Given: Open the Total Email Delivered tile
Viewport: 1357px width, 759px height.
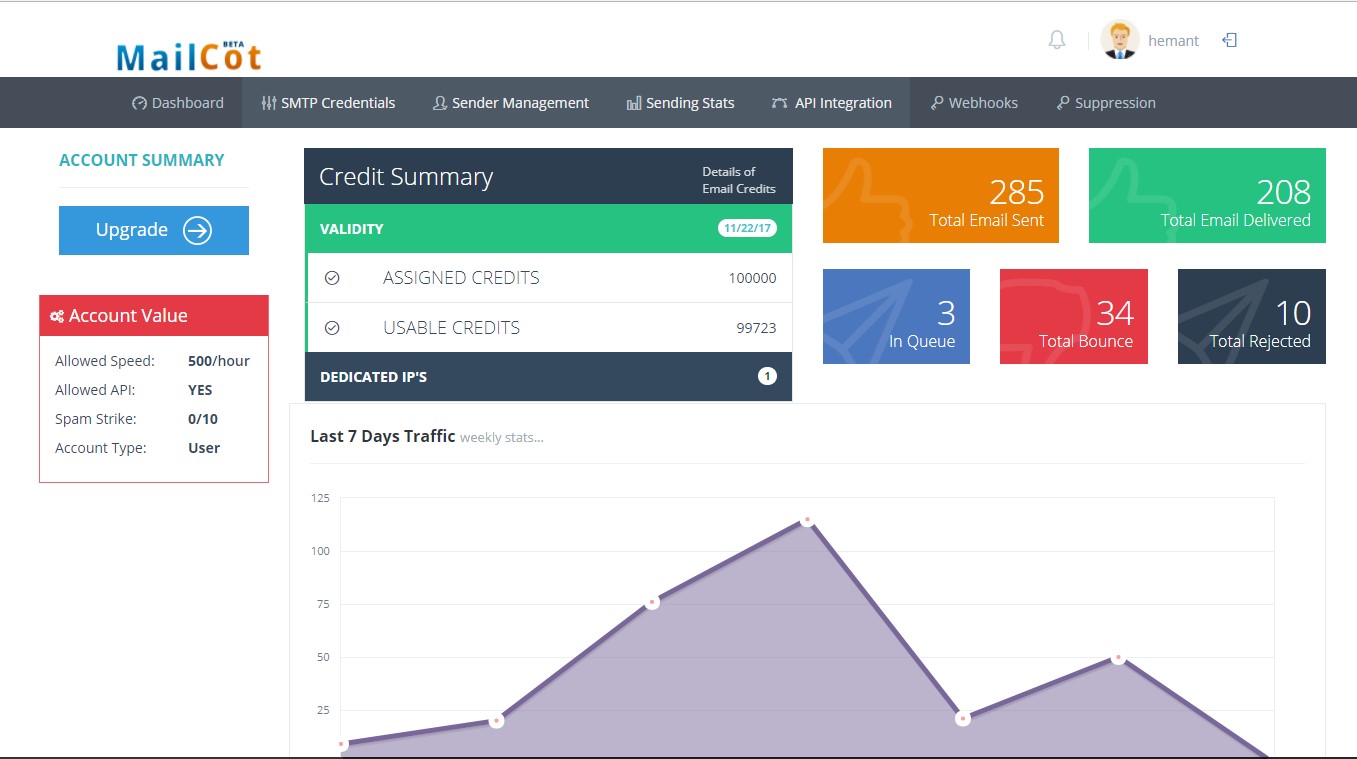Looking at the screenshot, I should 1207,195.
